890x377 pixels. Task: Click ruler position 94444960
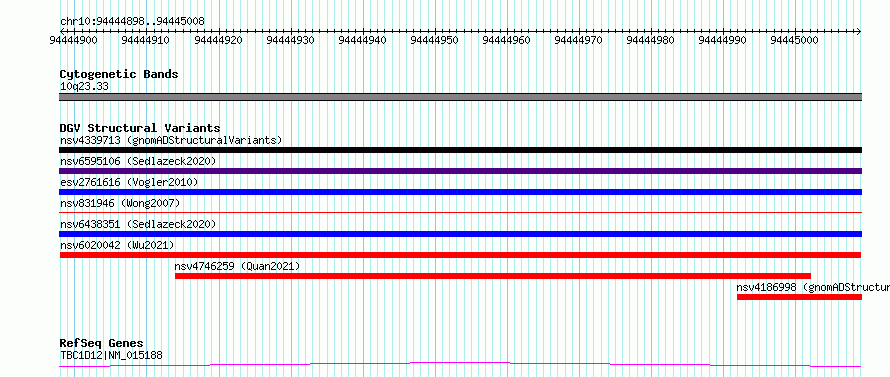[506, 40]
